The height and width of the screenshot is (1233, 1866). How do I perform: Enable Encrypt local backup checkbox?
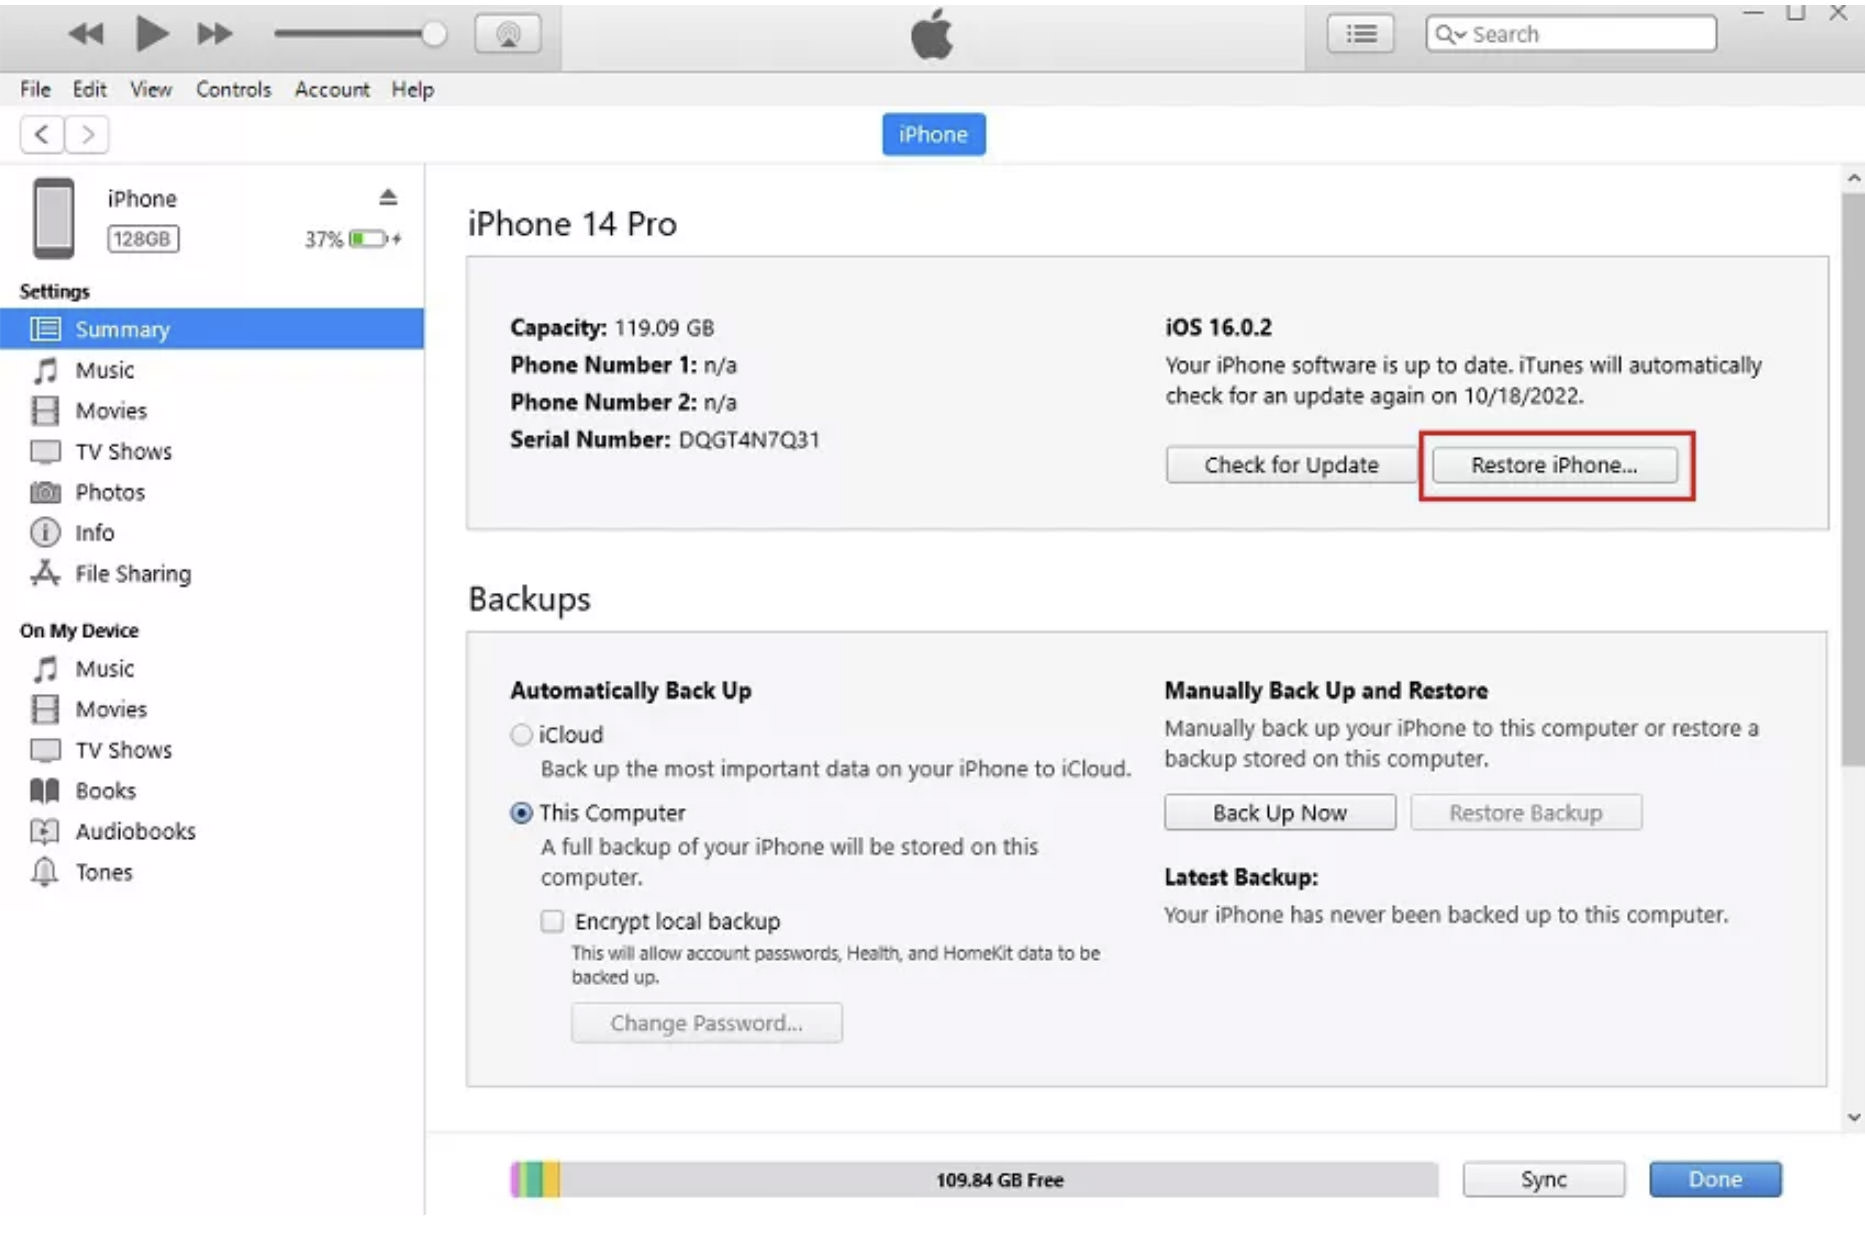[552, 921]
